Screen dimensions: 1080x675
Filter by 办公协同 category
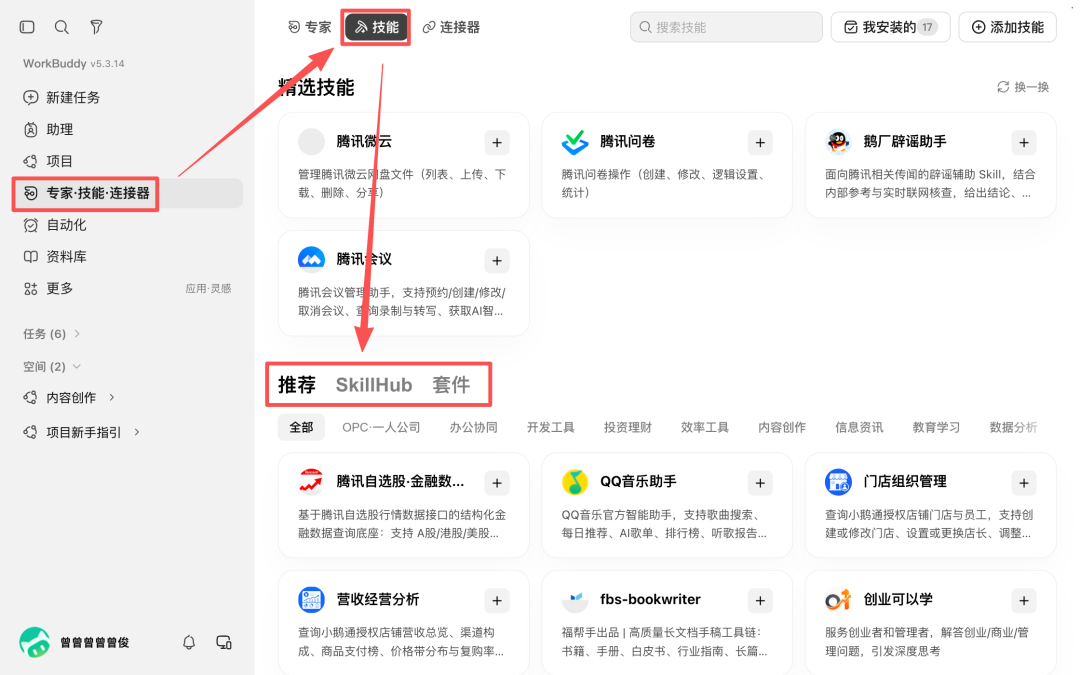(x=473, y=427)
